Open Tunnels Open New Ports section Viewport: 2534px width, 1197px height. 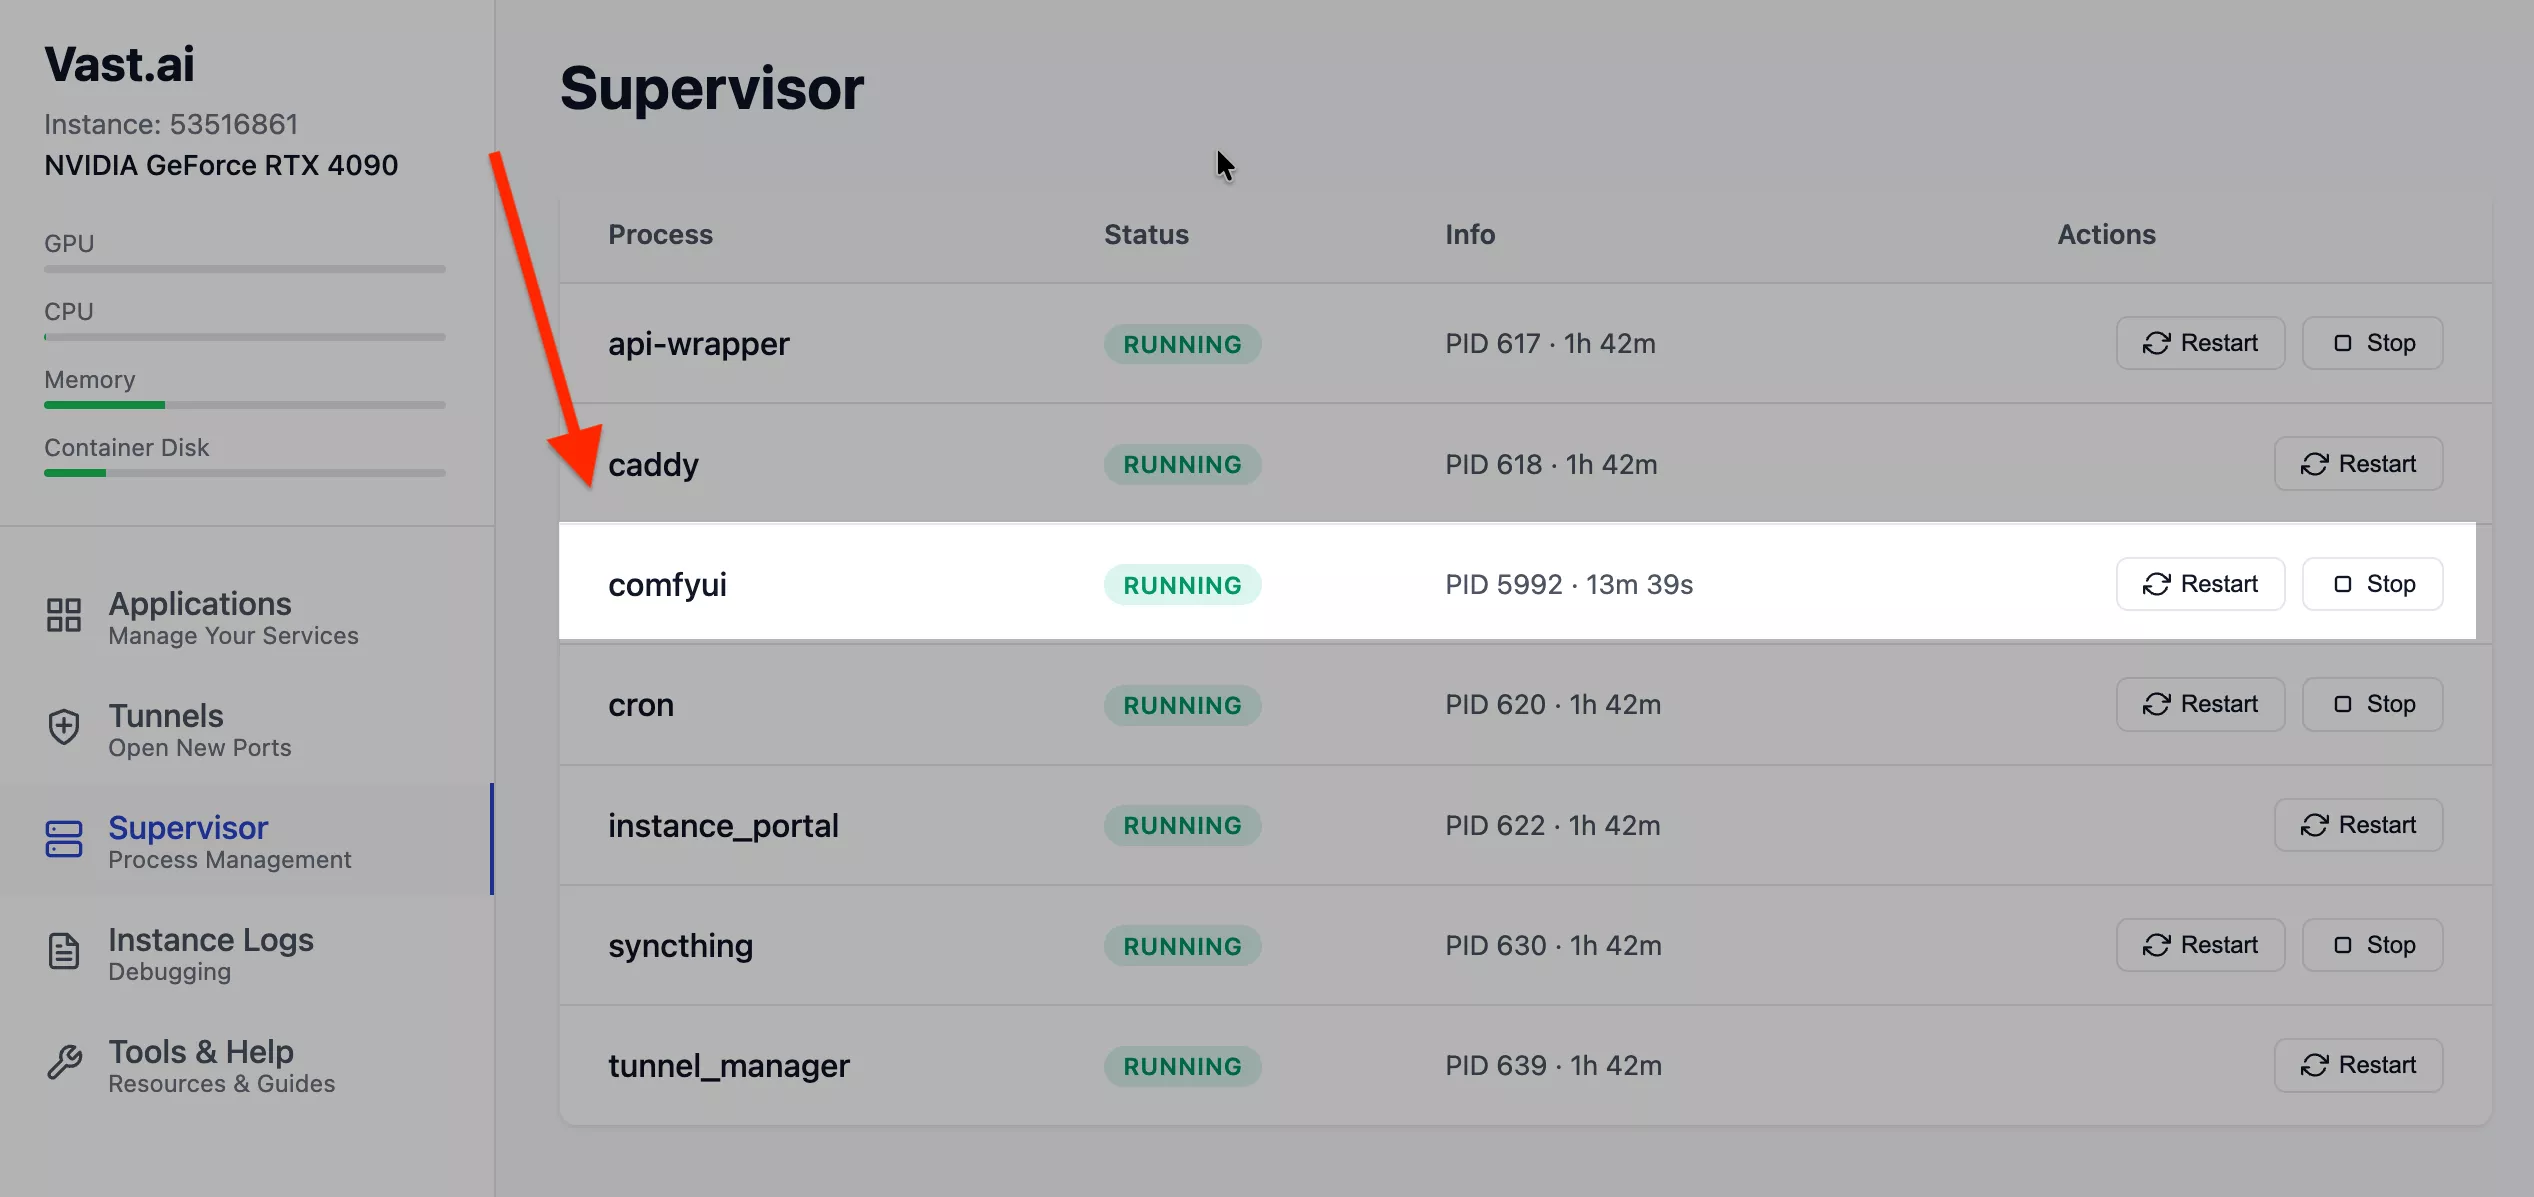coord(245,729)
